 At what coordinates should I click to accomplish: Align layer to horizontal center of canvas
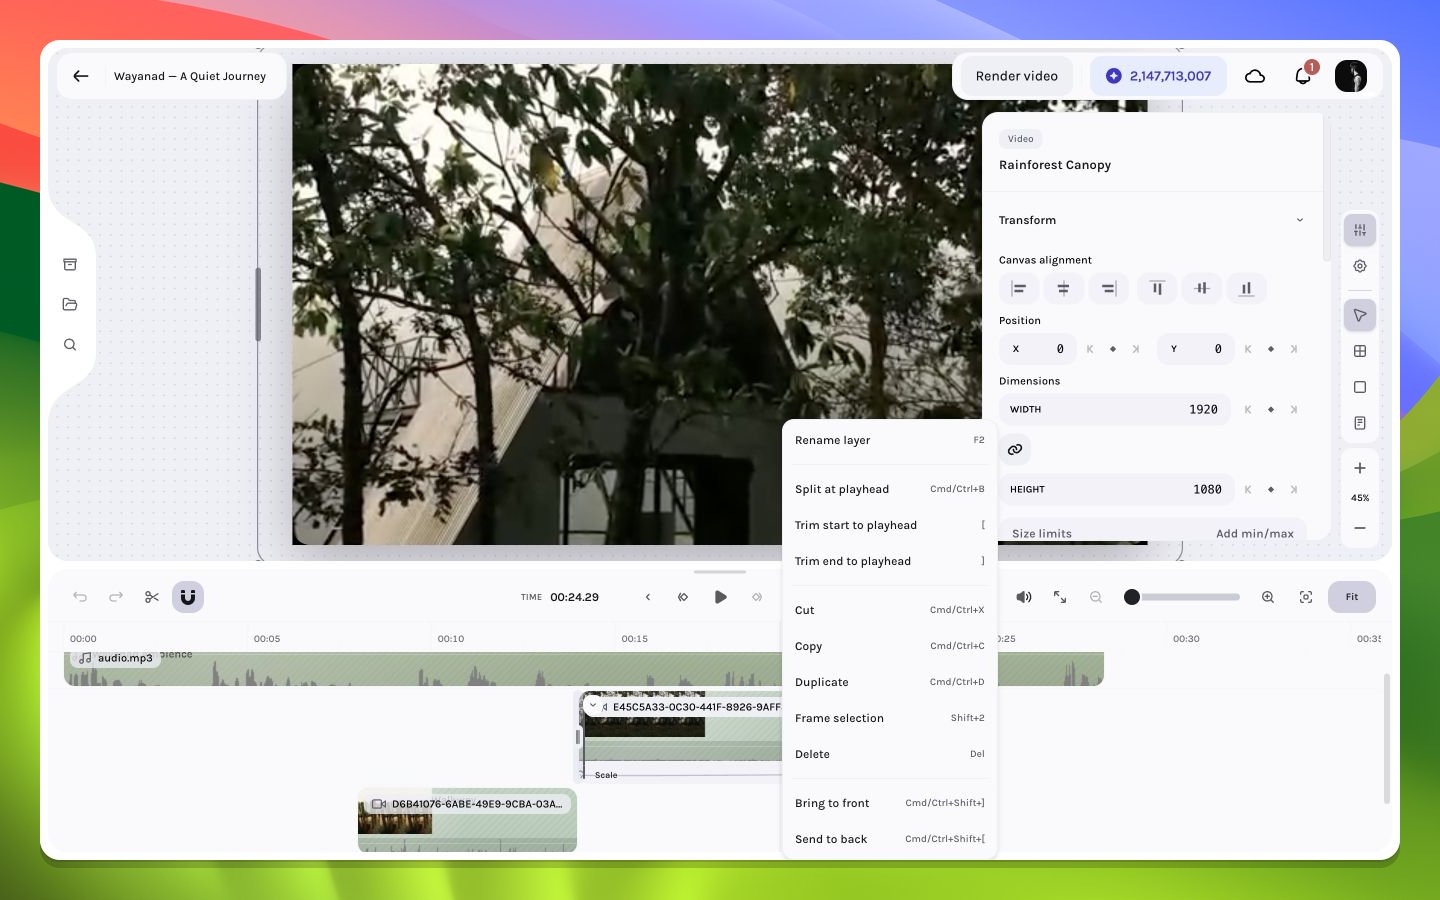tap(1063, 289)
